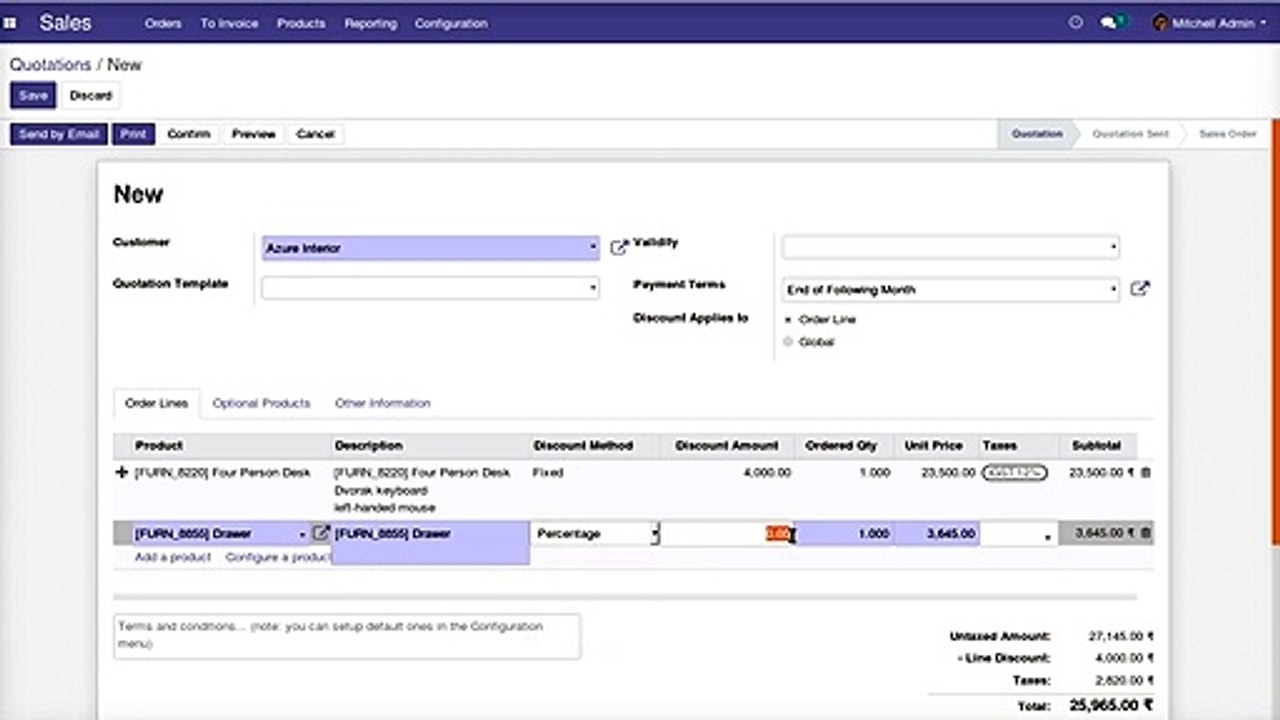The image size is (1280, 720).
Task: Click Configure a product link
Action: point(278,557)
